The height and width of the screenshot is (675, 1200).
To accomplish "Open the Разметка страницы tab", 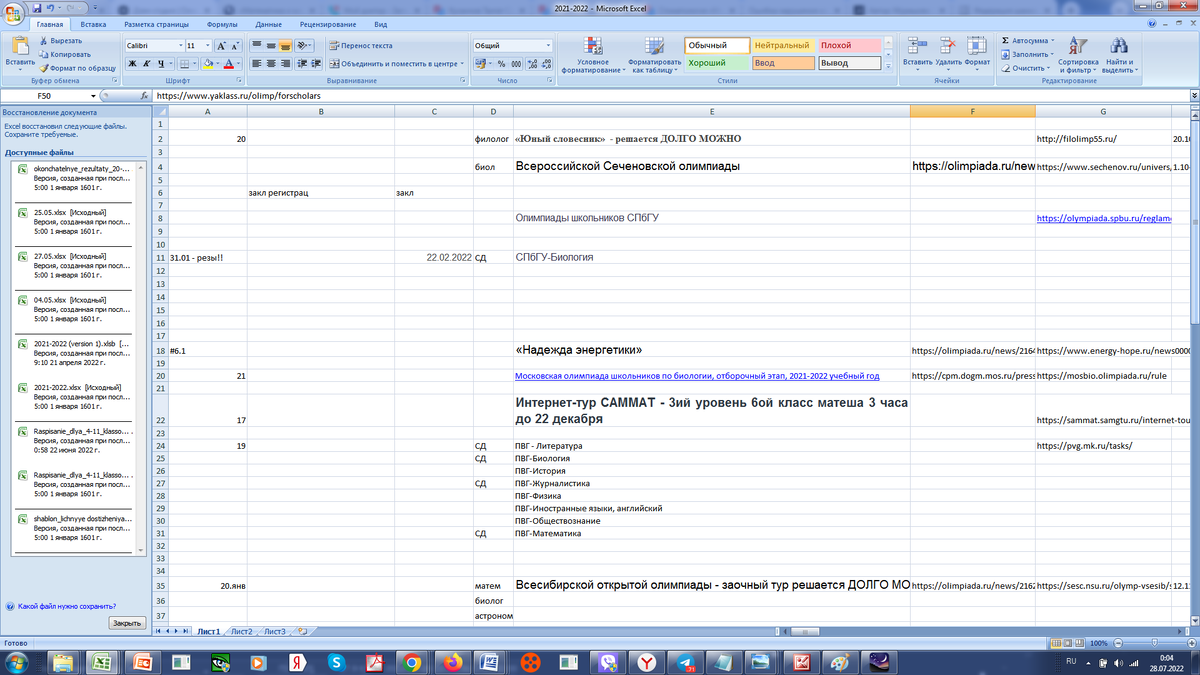I will (x=159, y=23).
